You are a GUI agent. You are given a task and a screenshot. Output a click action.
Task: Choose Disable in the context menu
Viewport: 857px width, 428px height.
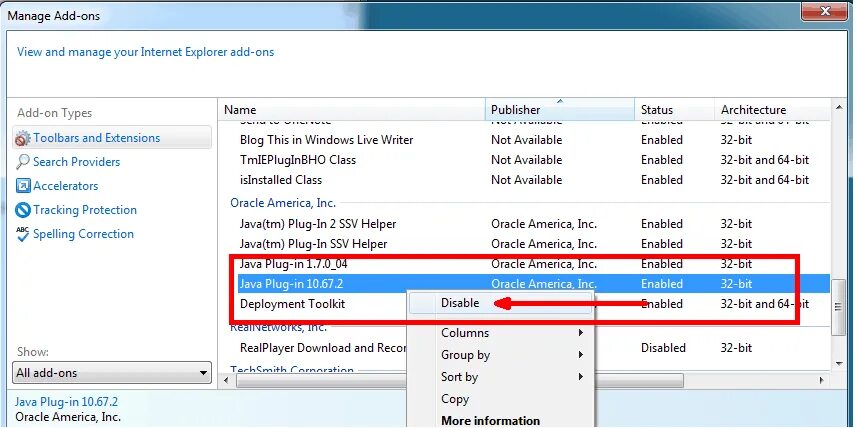click(x=500, y=303)
